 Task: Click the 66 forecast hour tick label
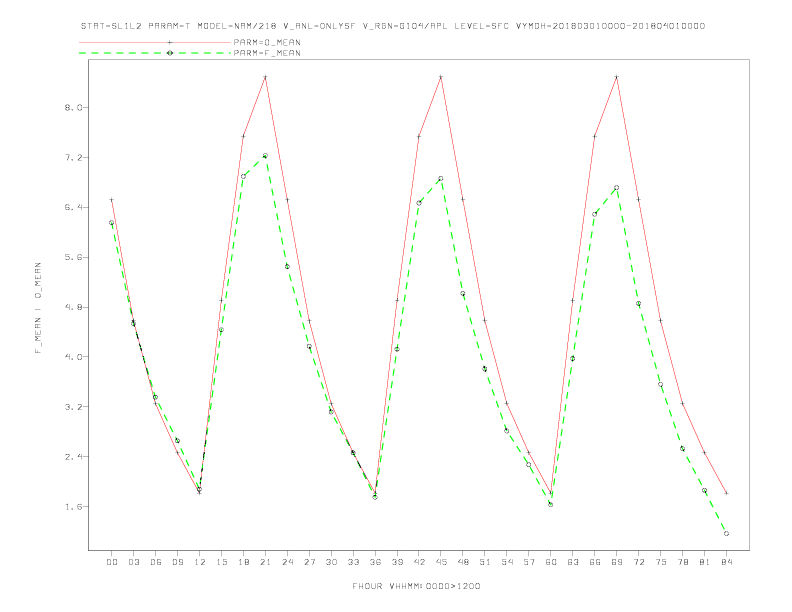click(x=595, y=562)
